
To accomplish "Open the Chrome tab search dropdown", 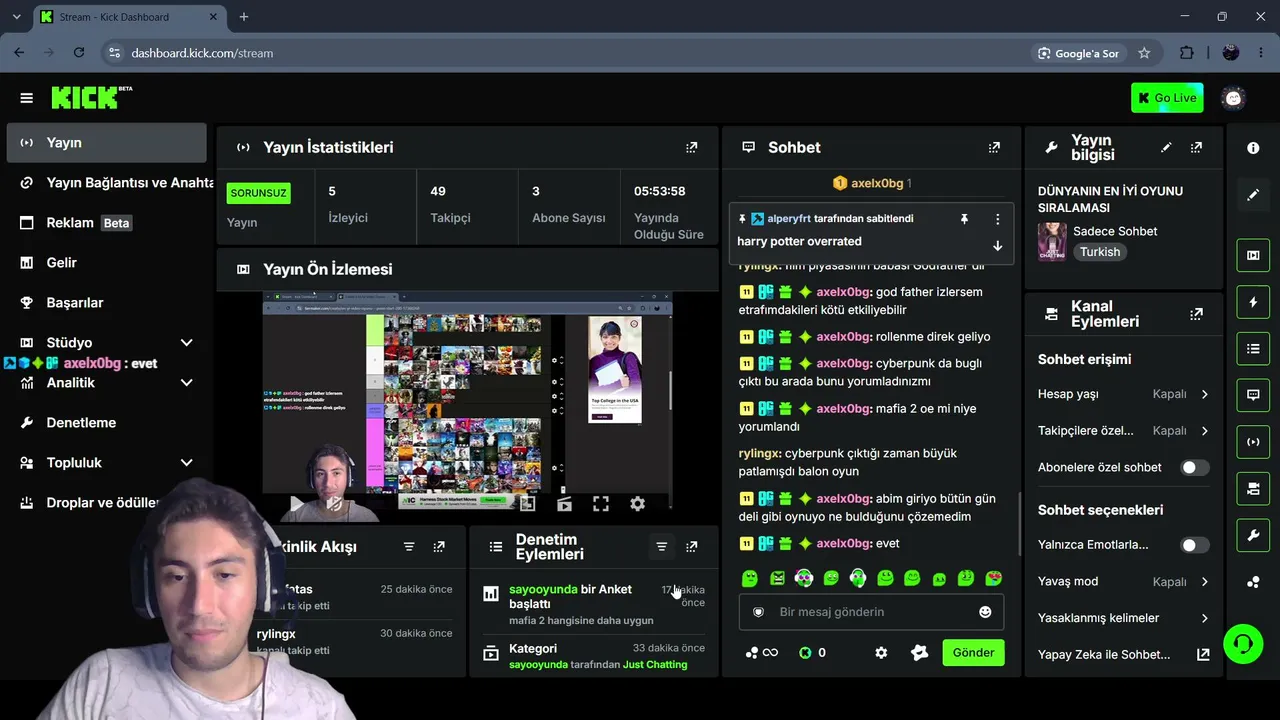I will (16, 17).
